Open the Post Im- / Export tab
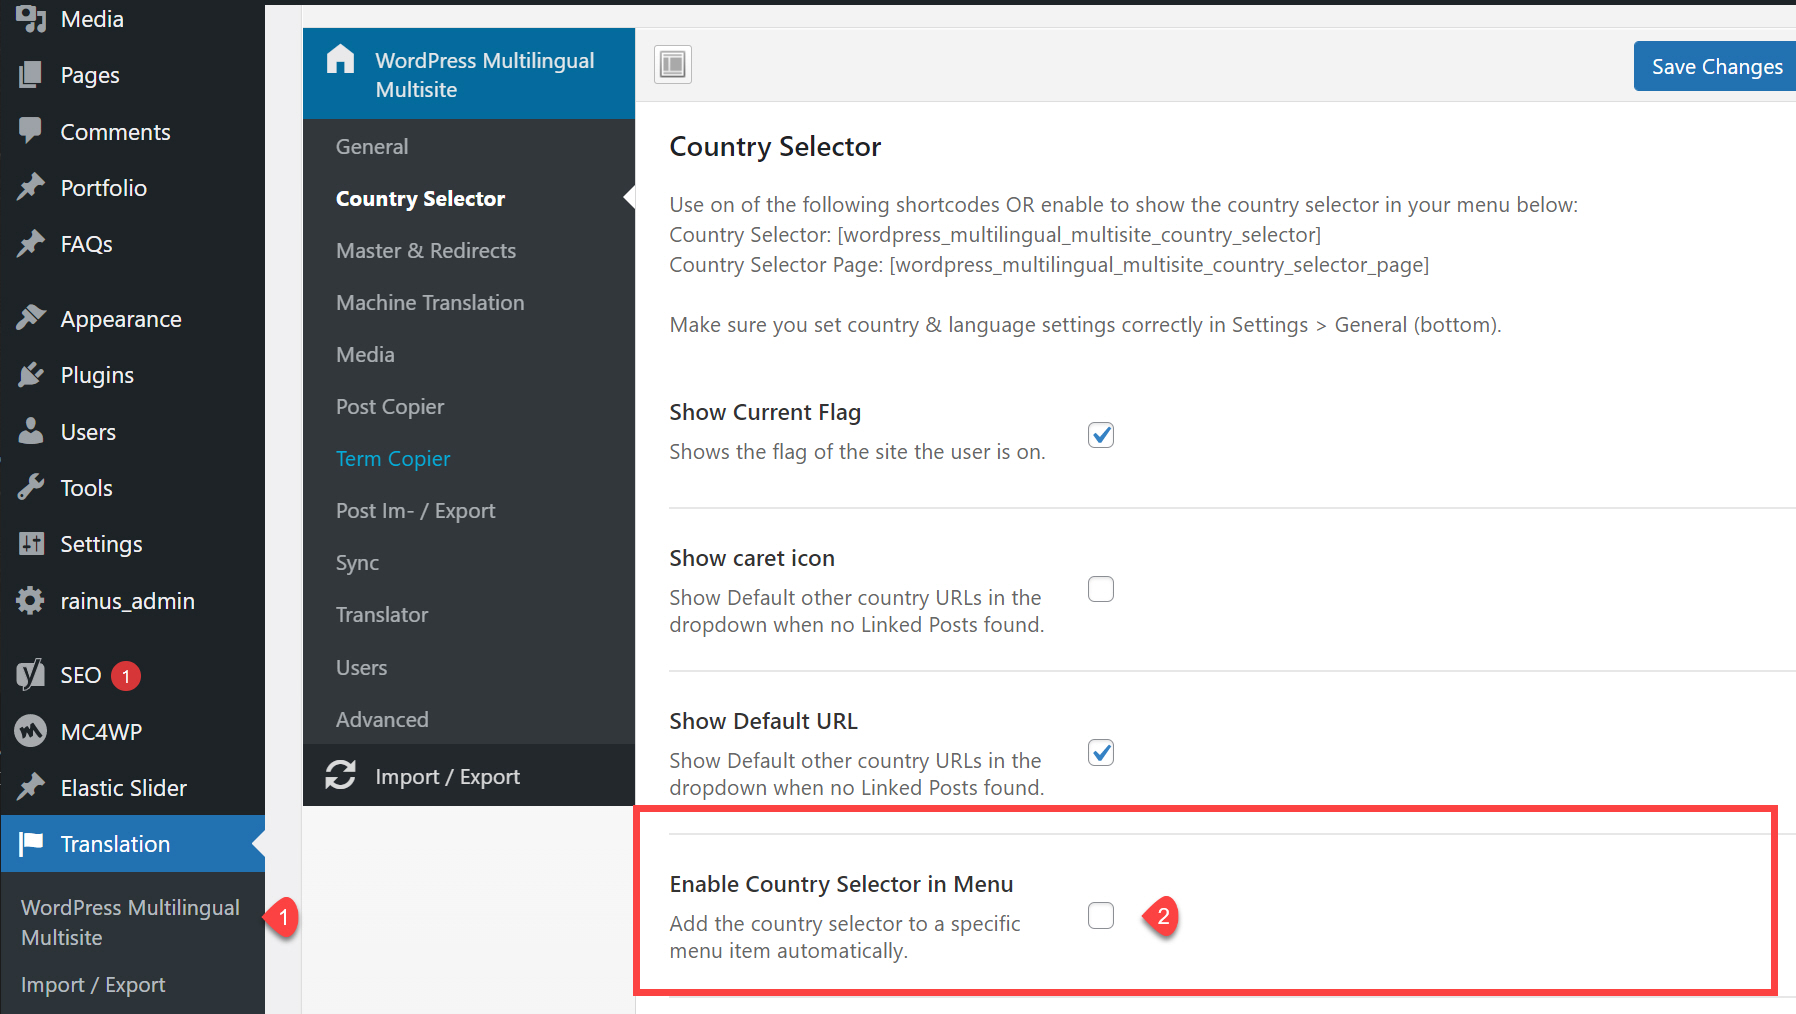 coord(469,510)
